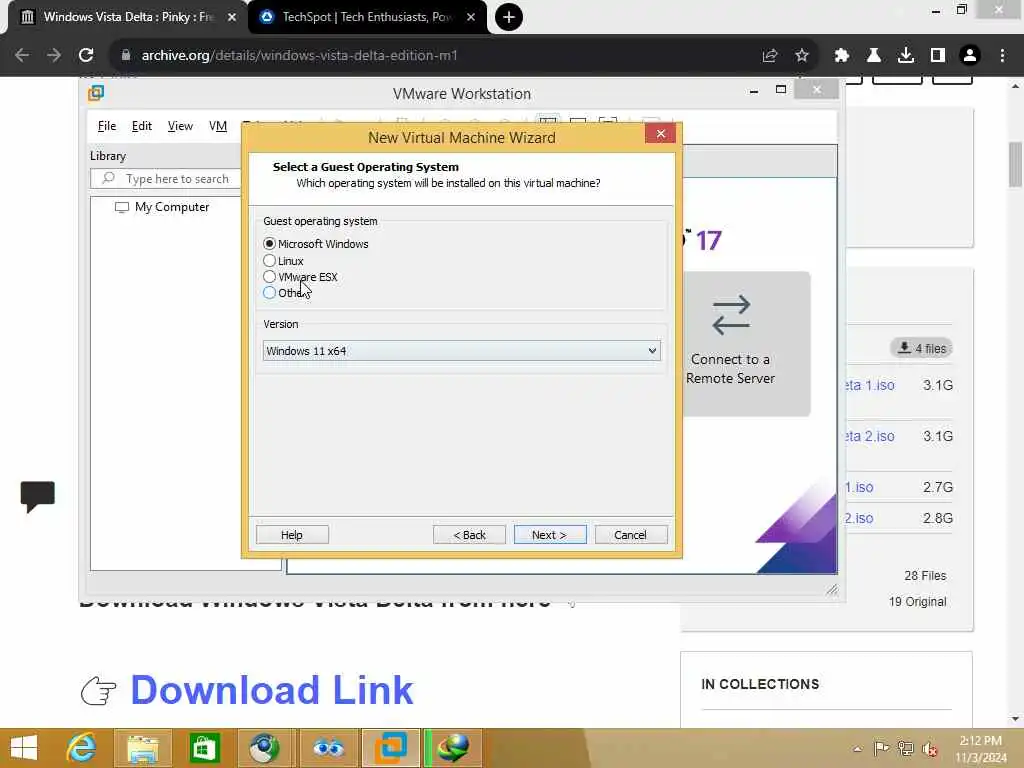
Task: Close the Windows Vista Delta tab
Action: pos(232,17)
